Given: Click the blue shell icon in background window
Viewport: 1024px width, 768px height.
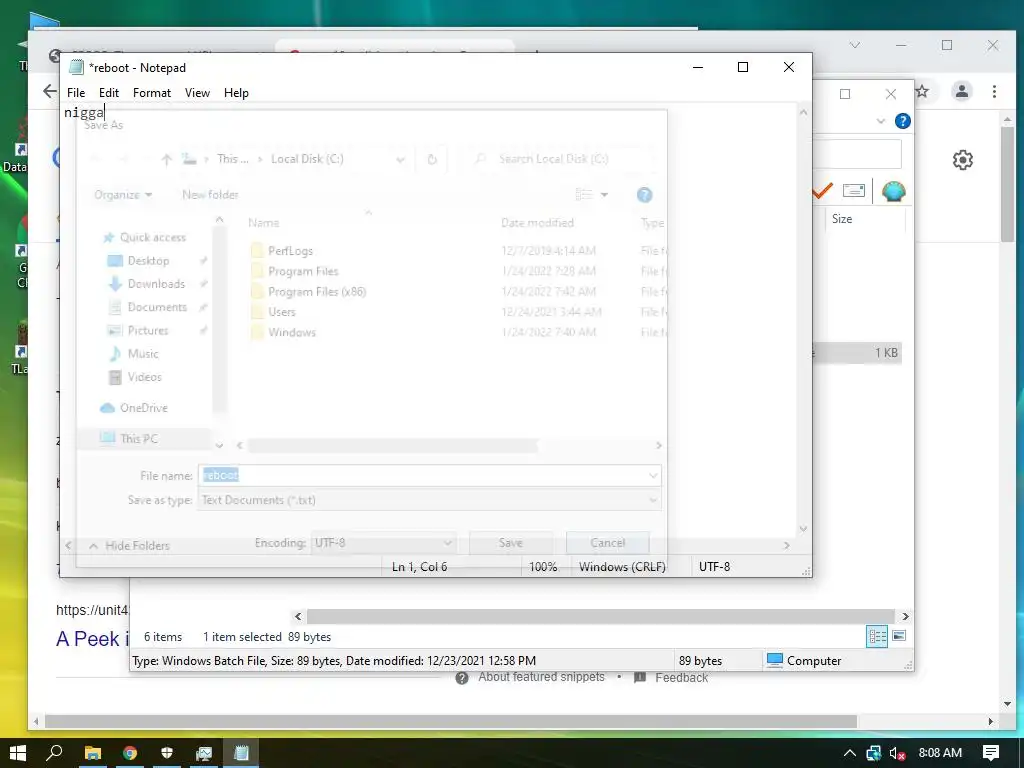Looking at the screenshot, I should [x=893, y=191].
